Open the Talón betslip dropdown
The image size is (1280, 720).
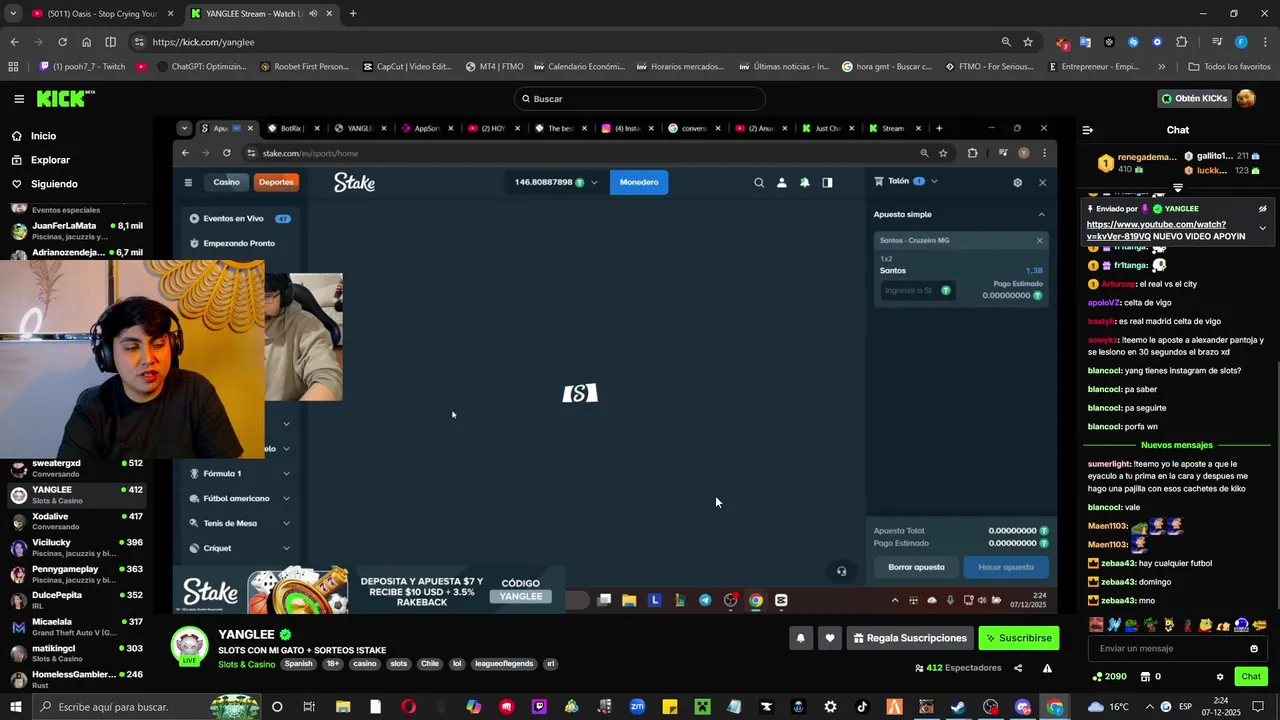pos(906,181)
